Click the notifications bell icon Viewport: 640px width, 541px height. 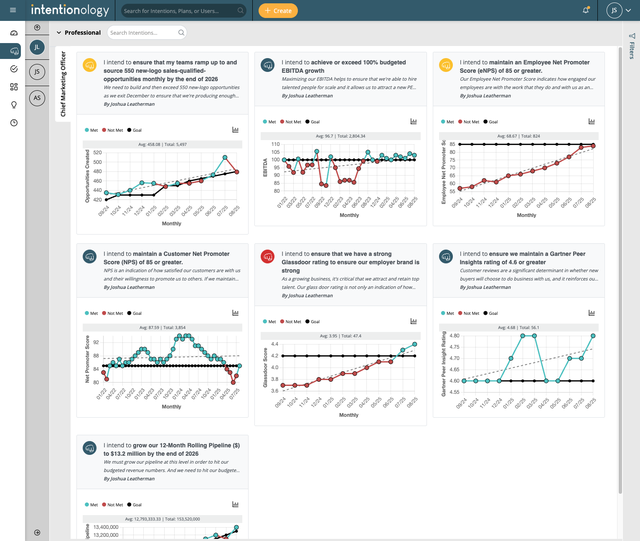pos(586,10)
